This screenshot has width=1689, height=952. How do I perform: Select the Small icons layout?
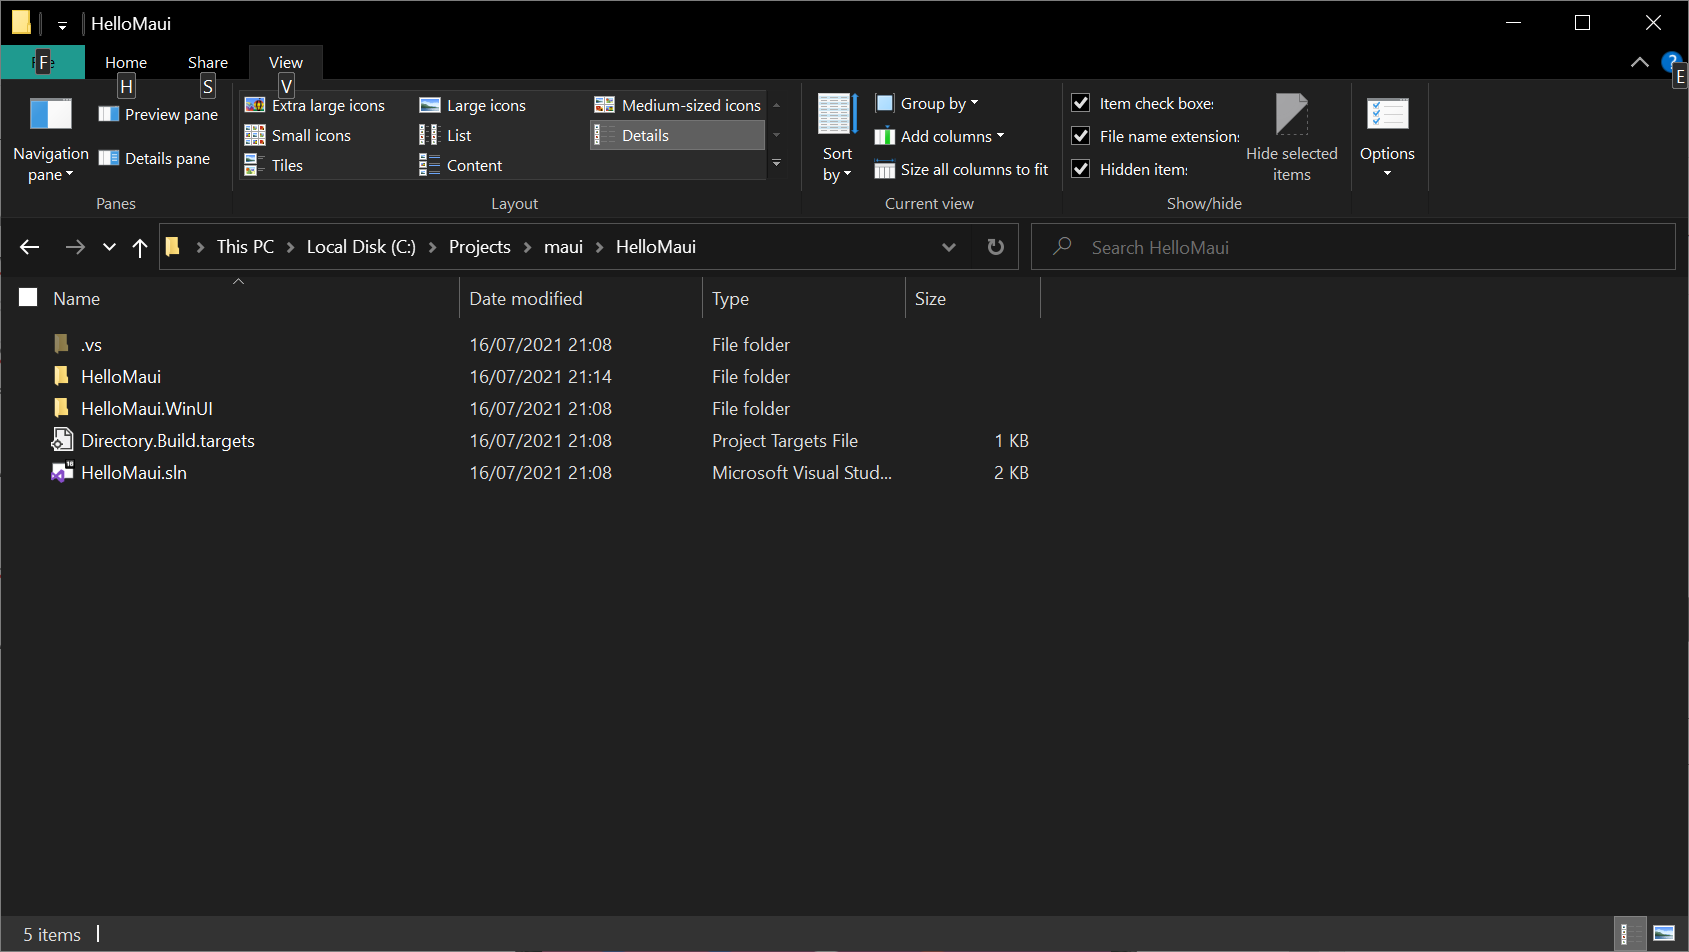pos(310,135)
